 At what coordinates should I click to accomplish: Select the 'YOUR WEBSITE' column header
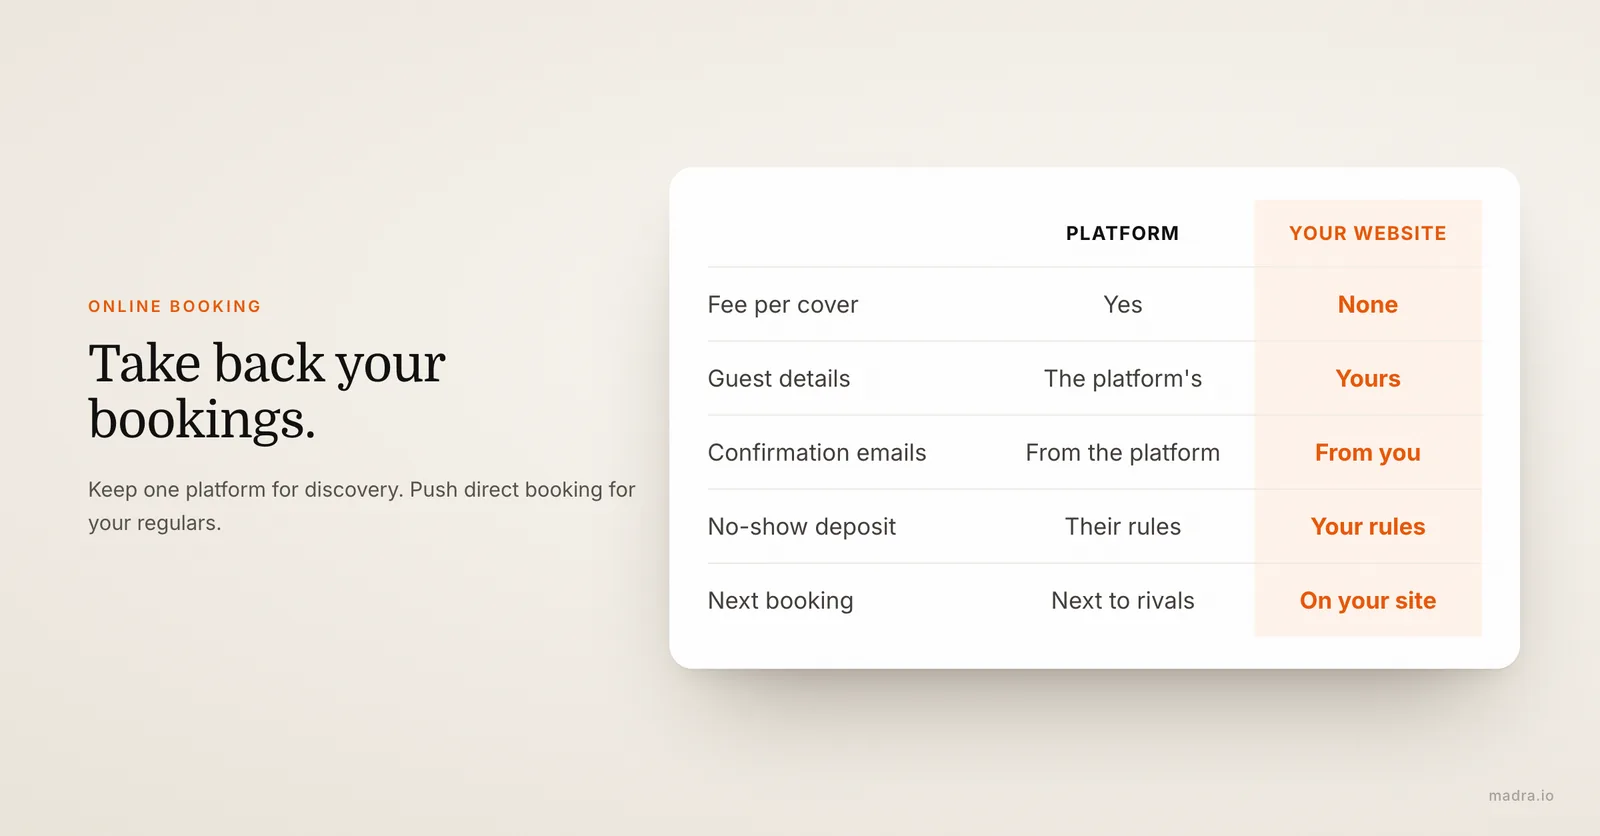click(x=1368, y=233)
